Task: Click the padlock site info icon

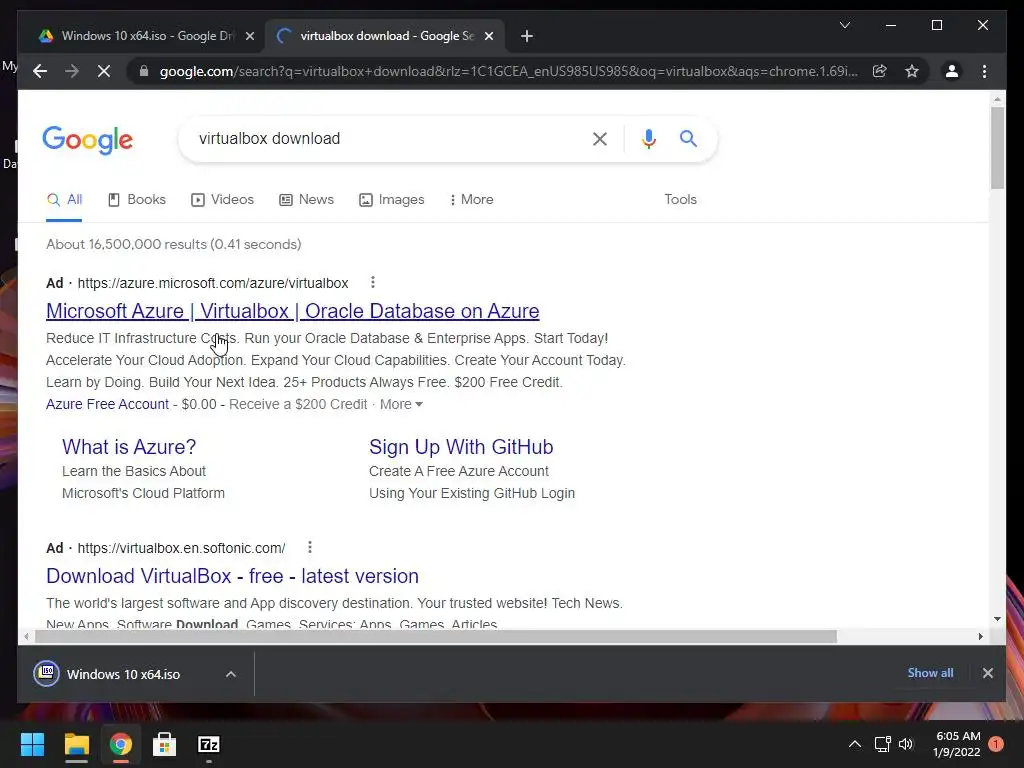Action: pos(144,71)
